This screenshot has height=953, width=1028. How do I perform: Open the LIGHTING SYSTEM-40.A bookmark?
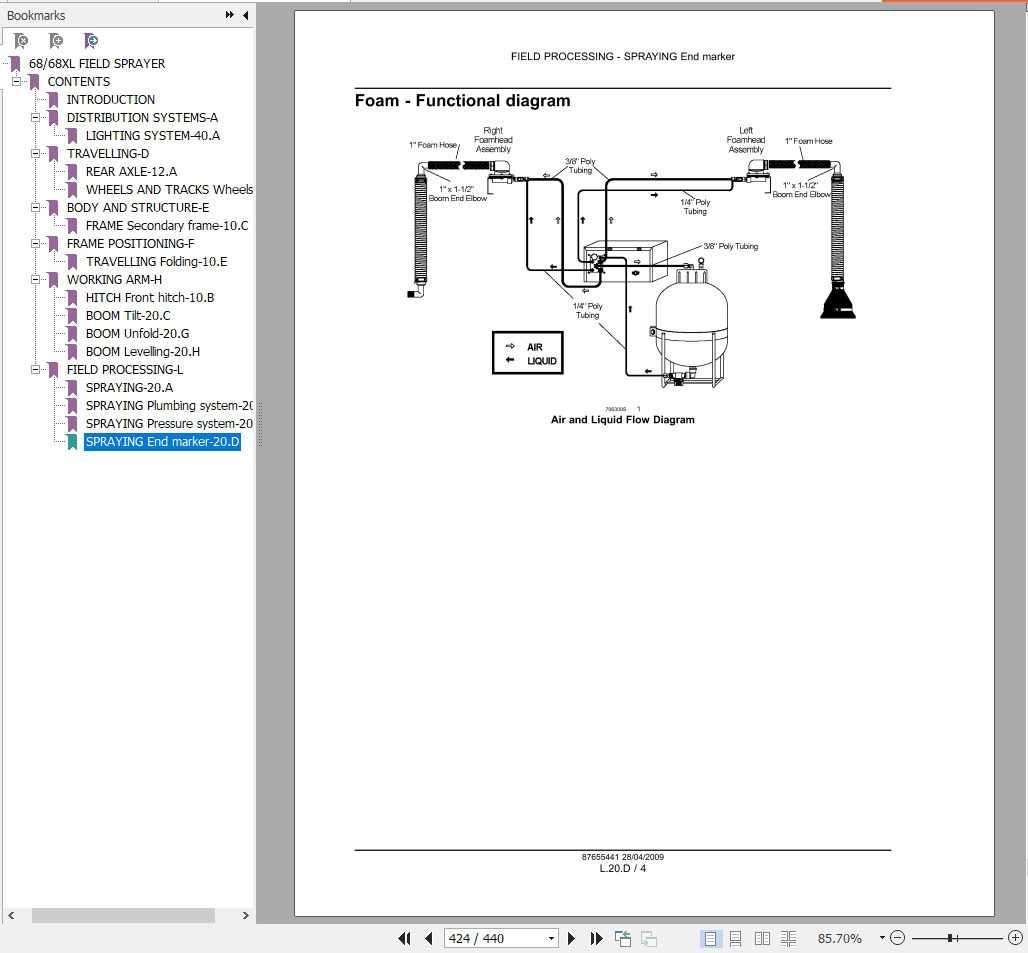point(153,136)
